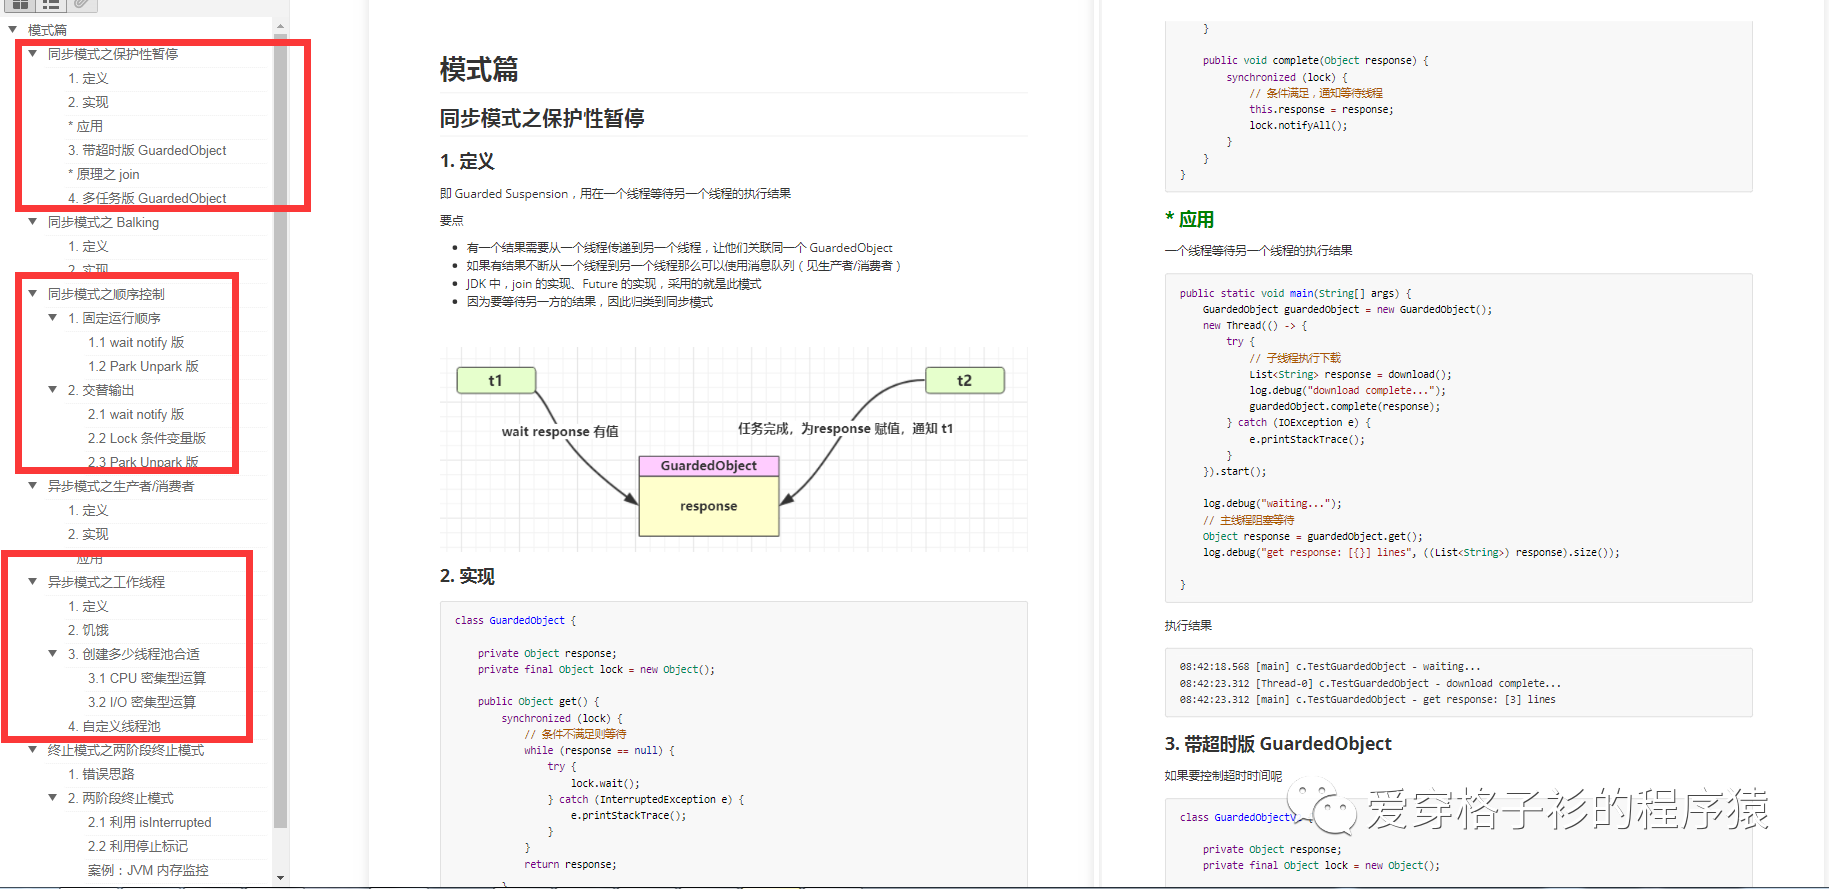Click the bookmarks panel scroll-up arrow
The height and width of the screenshot is (889, 1829).
point(280,27)
